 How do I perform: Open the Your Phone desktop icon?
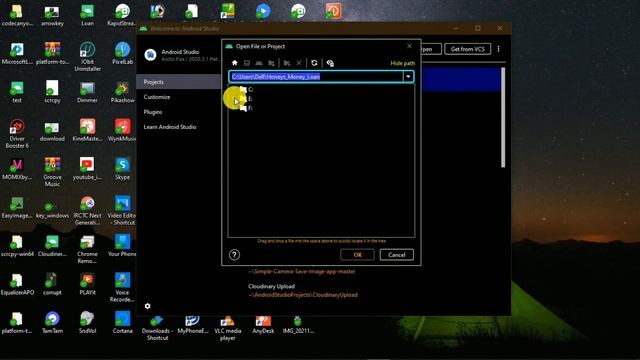click(x=122, y=246)
